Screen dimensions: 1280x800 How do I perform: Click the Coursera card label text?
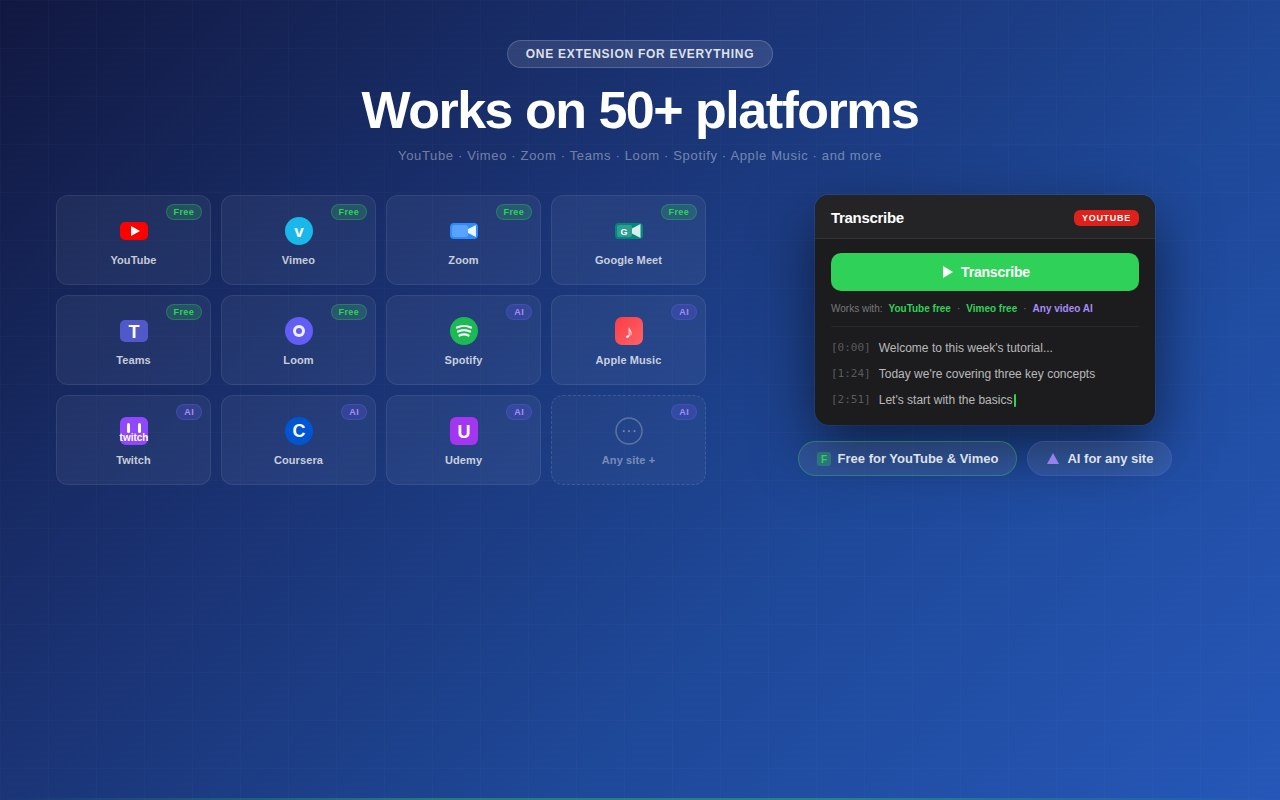(299, 460)
